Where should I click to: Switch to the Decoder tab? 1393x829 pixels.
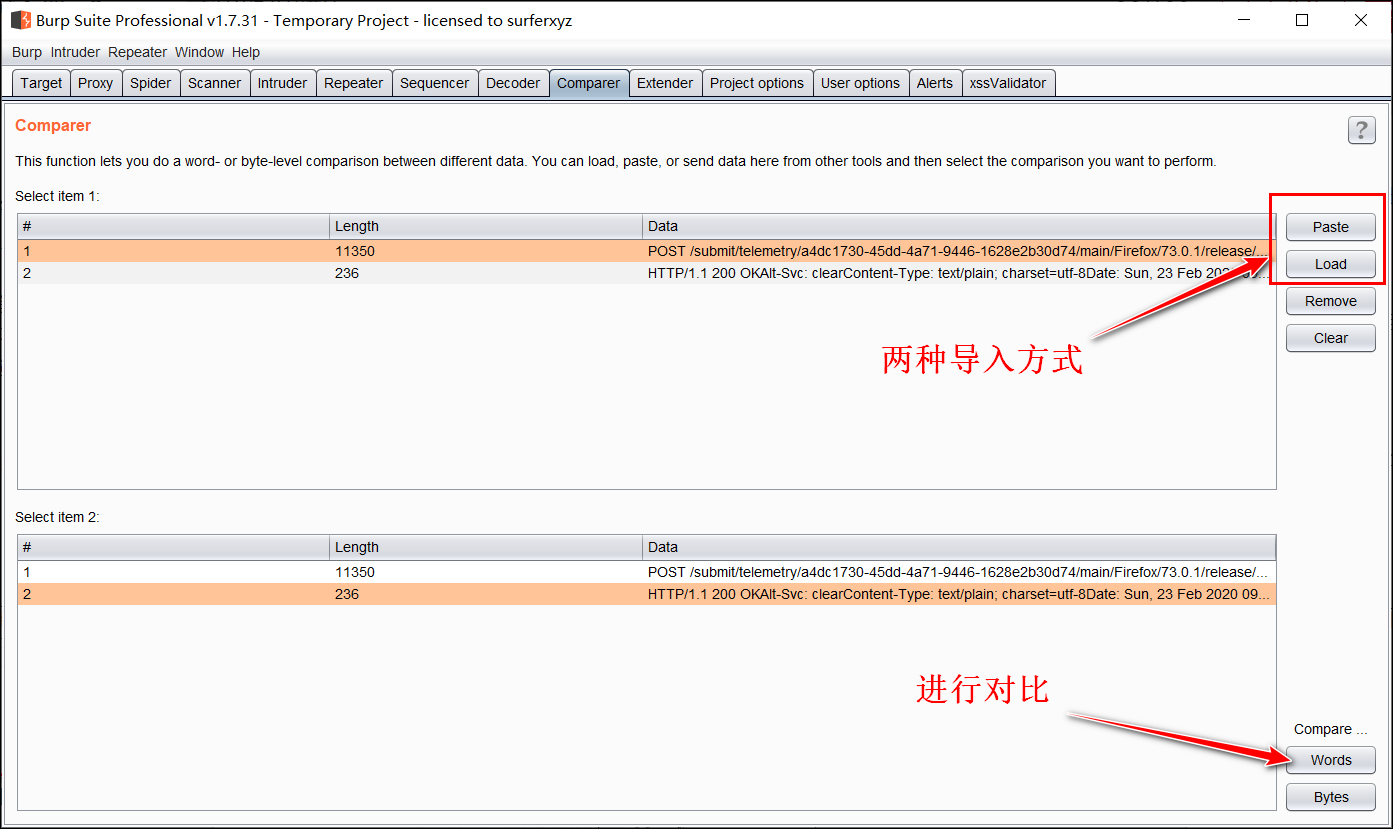click(513, 83)
